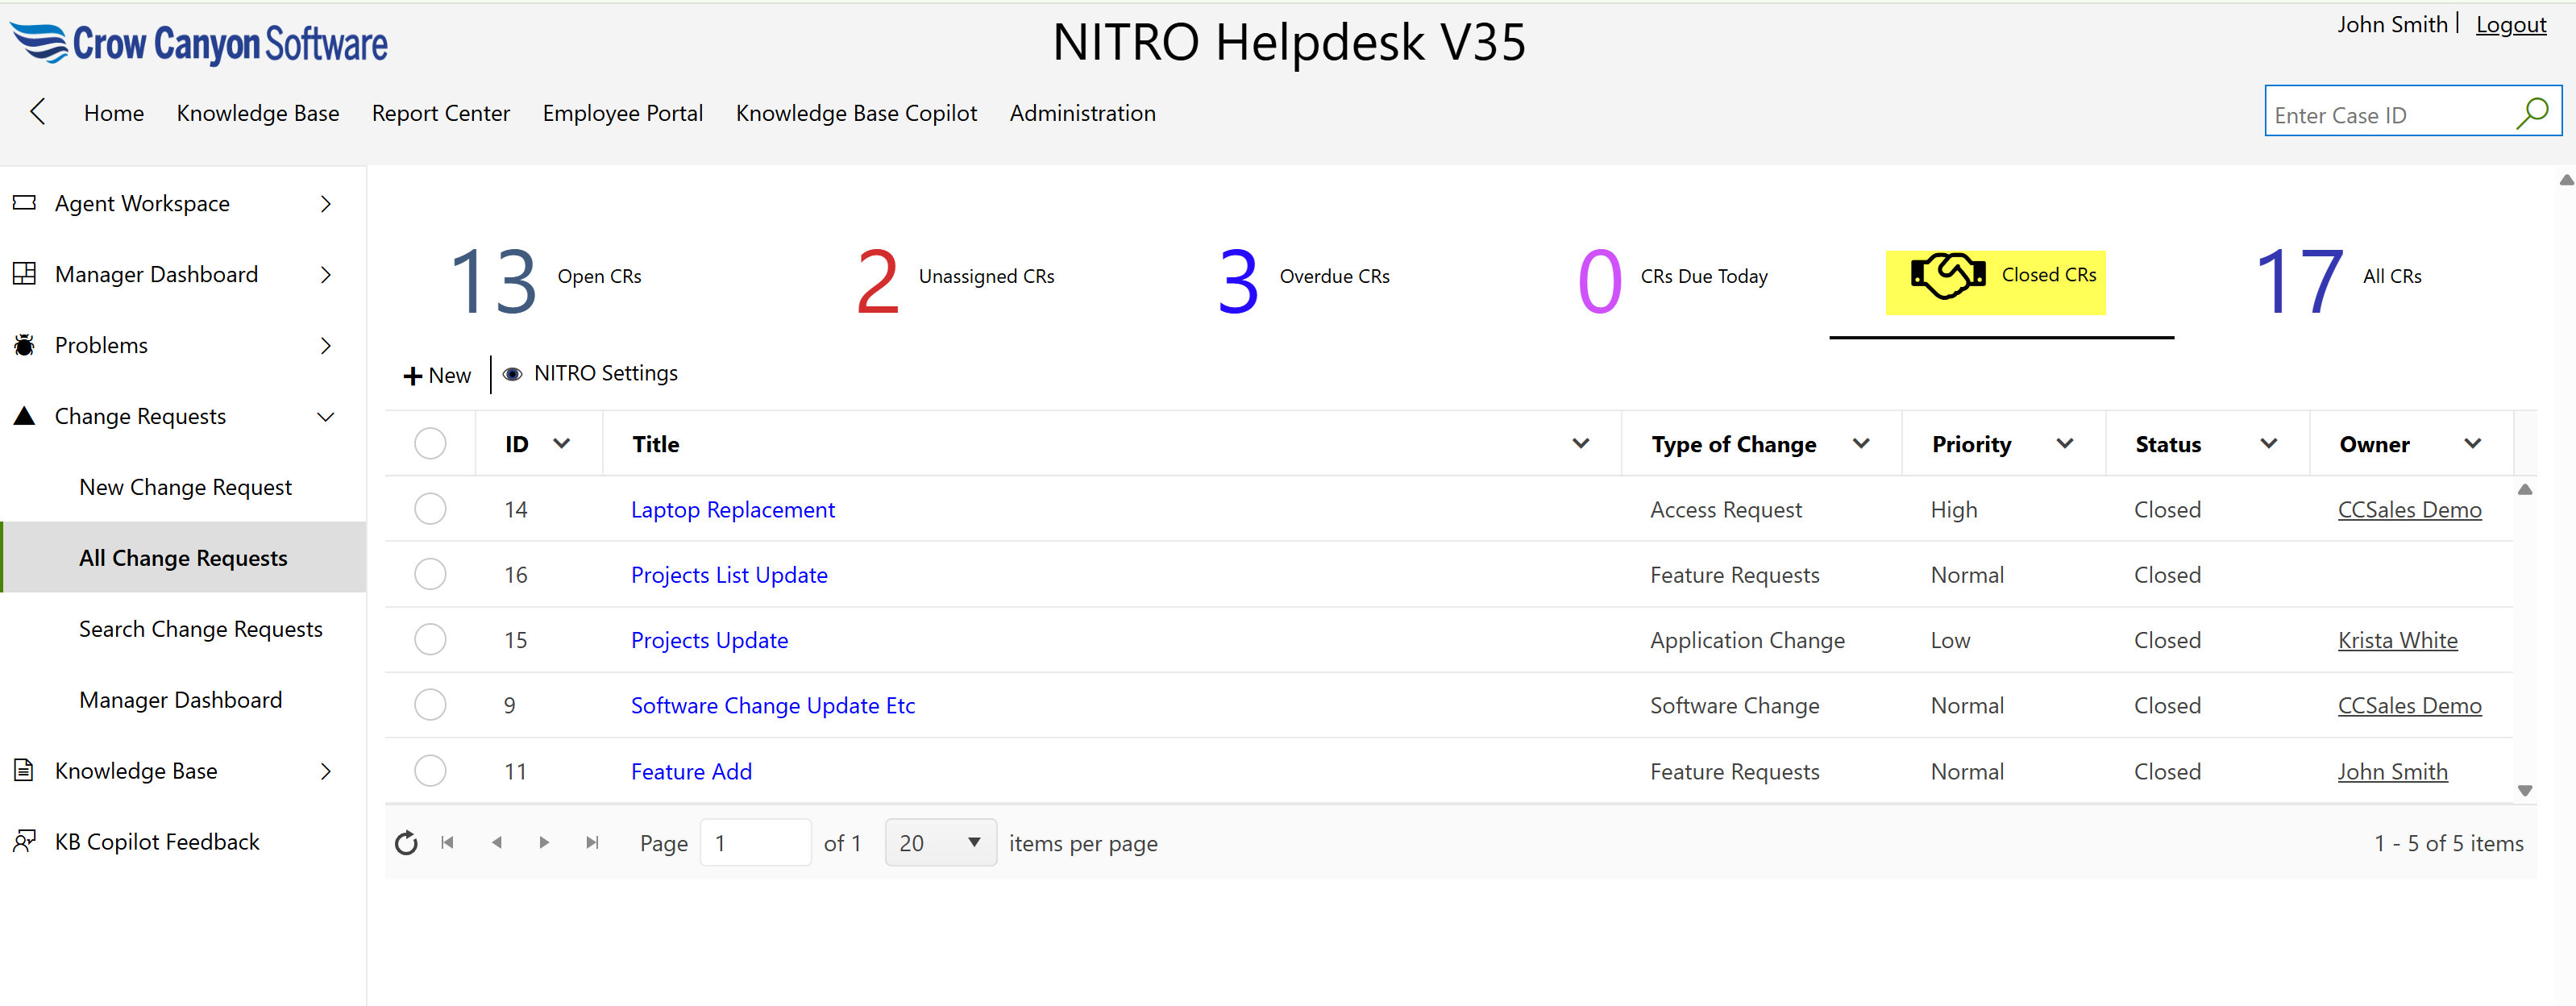Image resolution: width=2576 pixels, height=1006 pixels.
Task: Open the Priority column filter dropdown
Action: coord(2066,443)
